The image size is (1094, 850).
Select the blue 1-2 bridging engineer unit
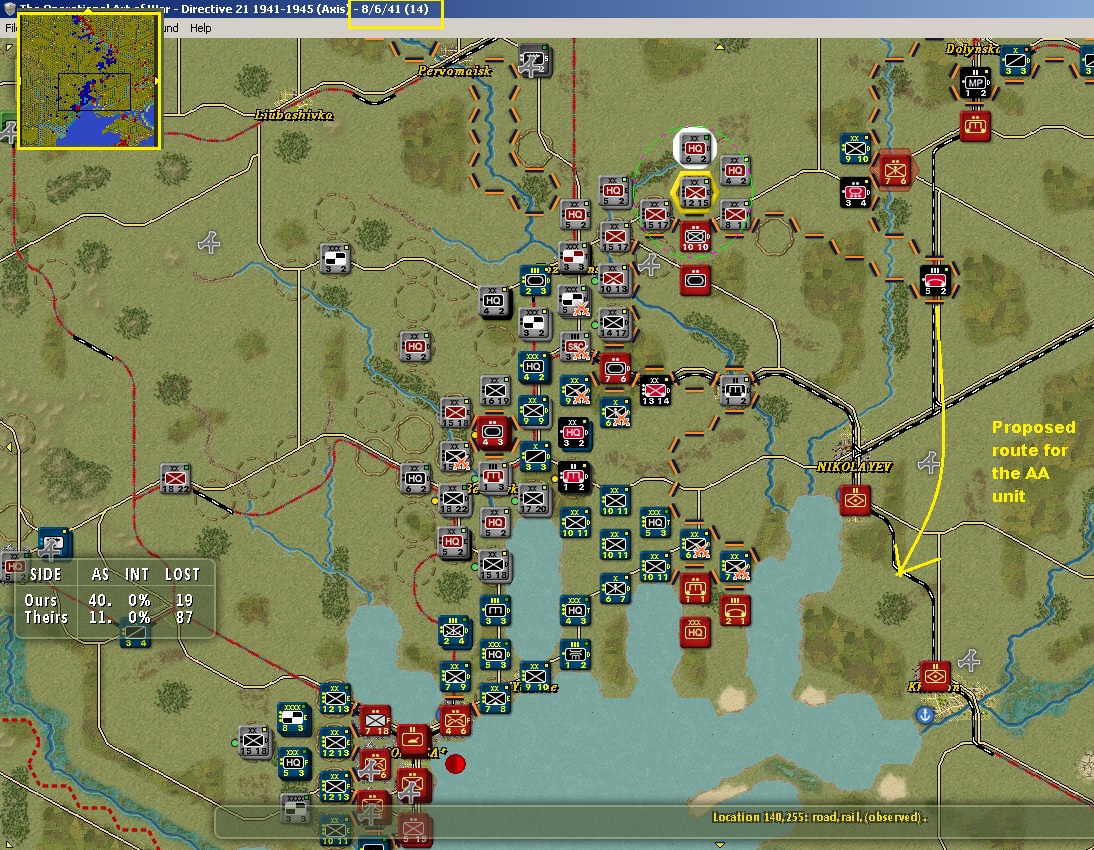click(x=575, y=655)
